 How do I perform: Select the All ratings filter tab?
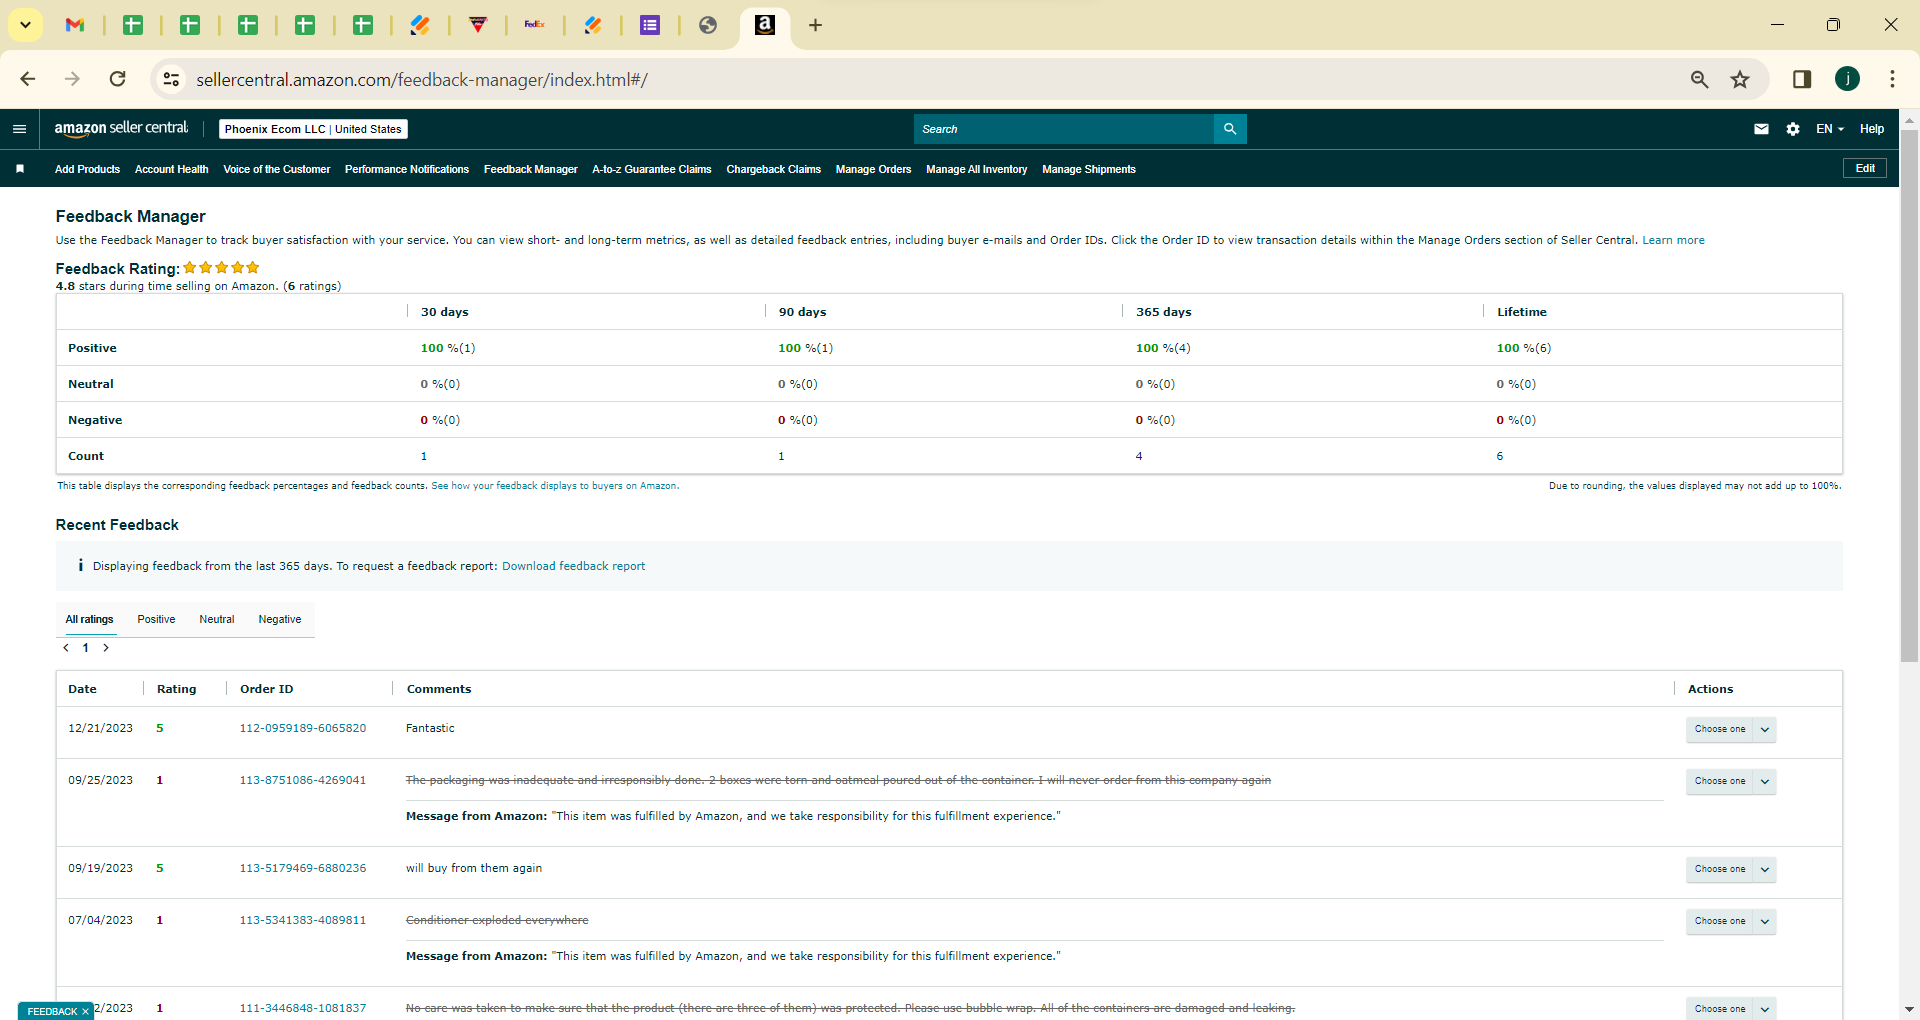90,619
